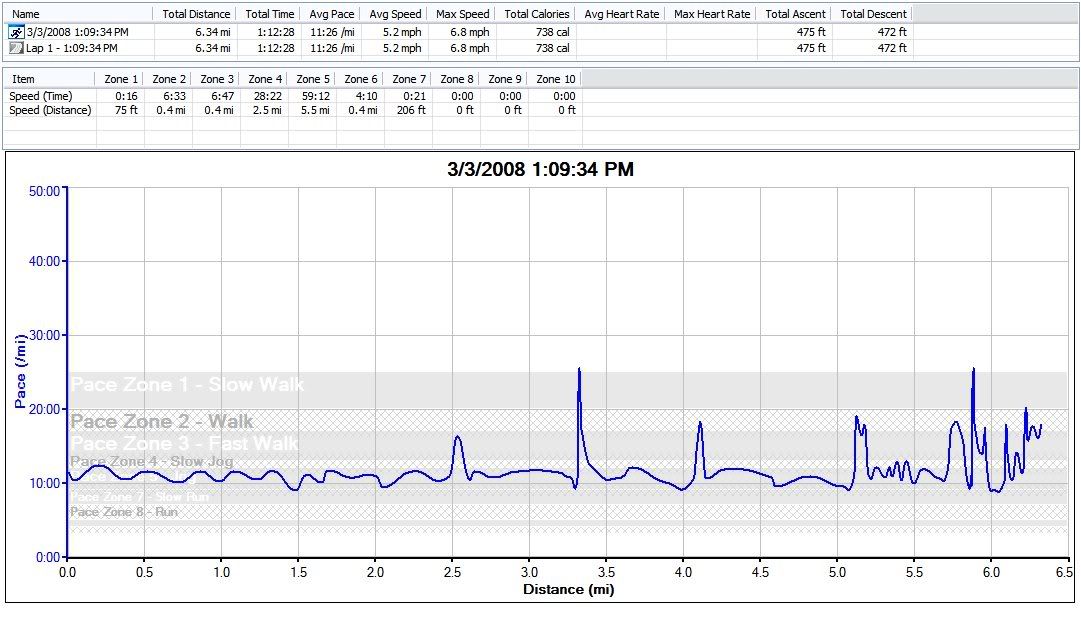Click the Zone 5 column header
The image size is (1081, 631).
tap(313, 79)
